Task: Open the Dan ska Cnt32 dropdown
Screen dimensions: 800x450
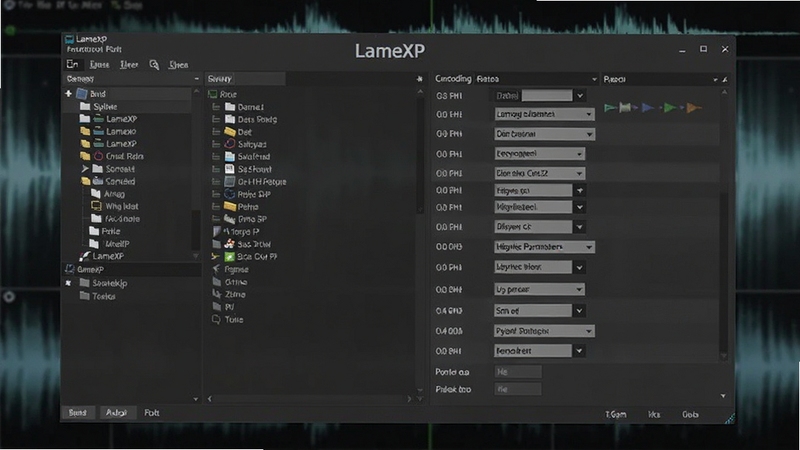Action: point(539,173)
